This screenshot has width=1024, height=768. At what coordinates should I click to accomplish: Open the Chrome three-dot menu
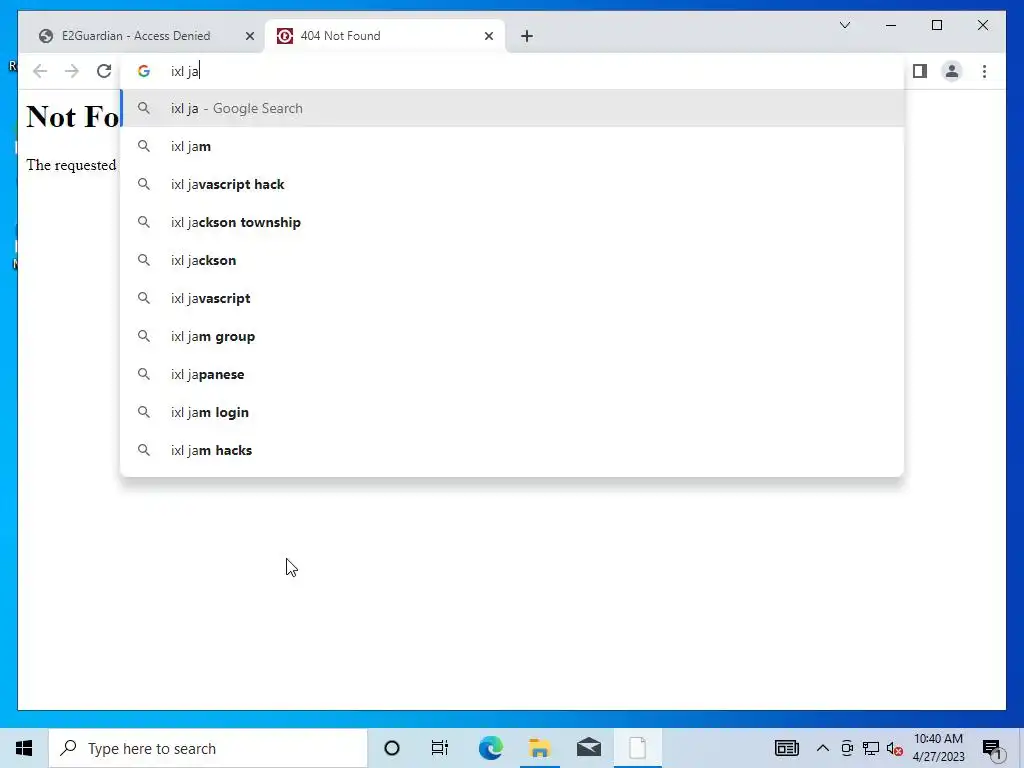pos(984,71)
